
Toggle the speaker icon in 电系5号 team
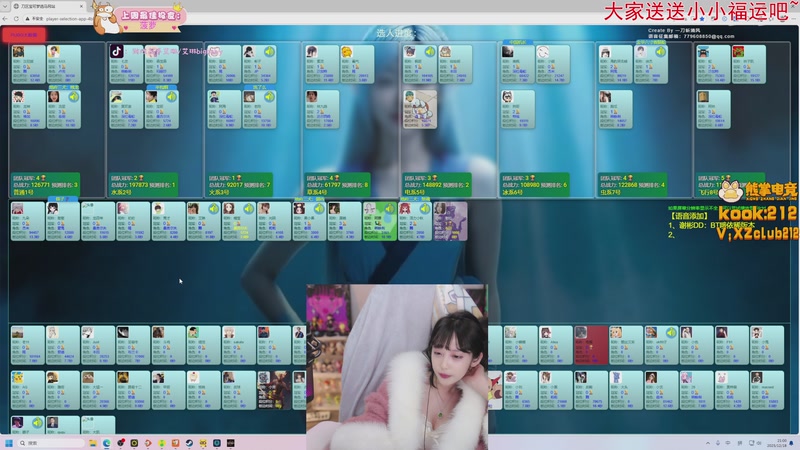(x=430, y=52)
